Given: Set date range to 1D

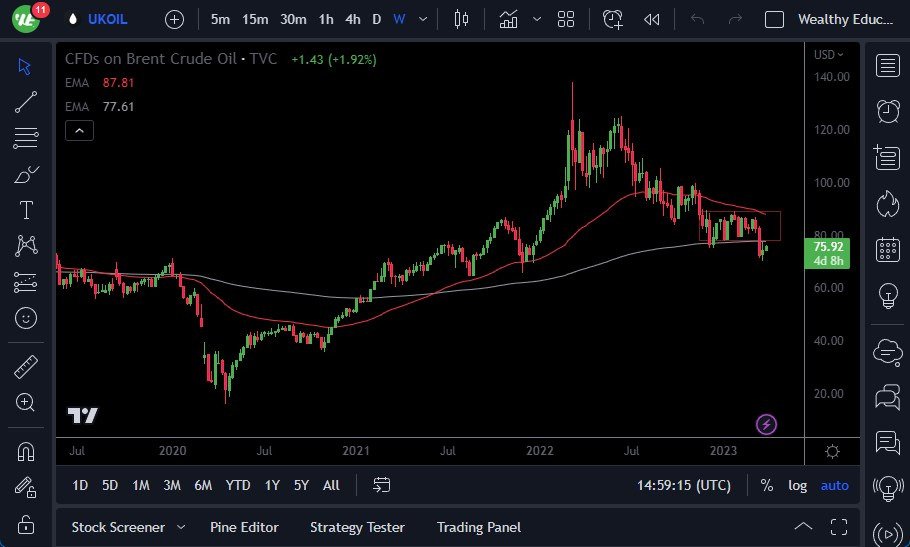Looking at the screenshot, I should [x=80, y=485].
